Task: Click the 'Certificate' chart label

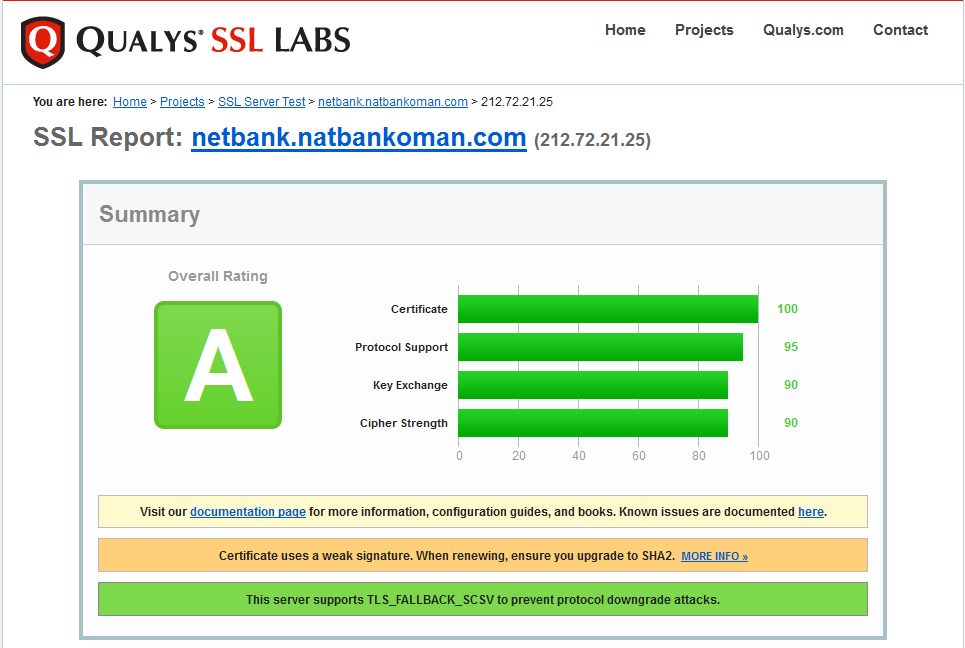Action: (419, 309)
